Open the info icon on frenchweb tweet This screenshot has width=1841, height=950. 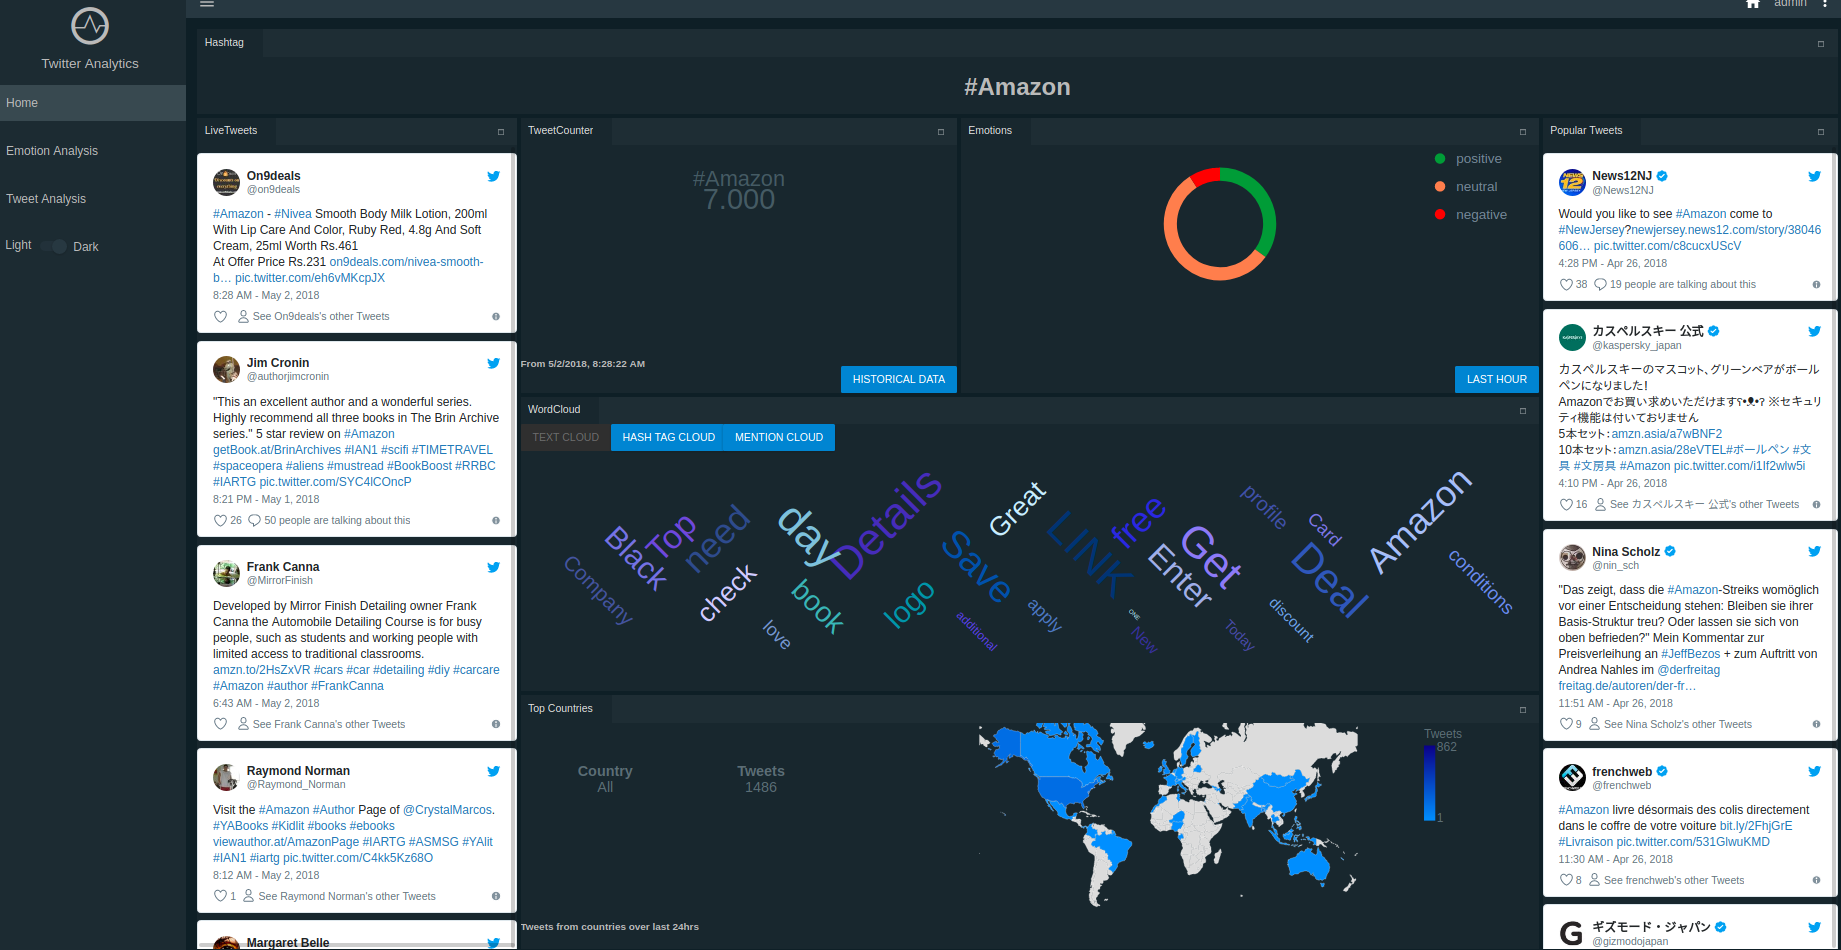pyautogui.click(x=1816, y=881)
